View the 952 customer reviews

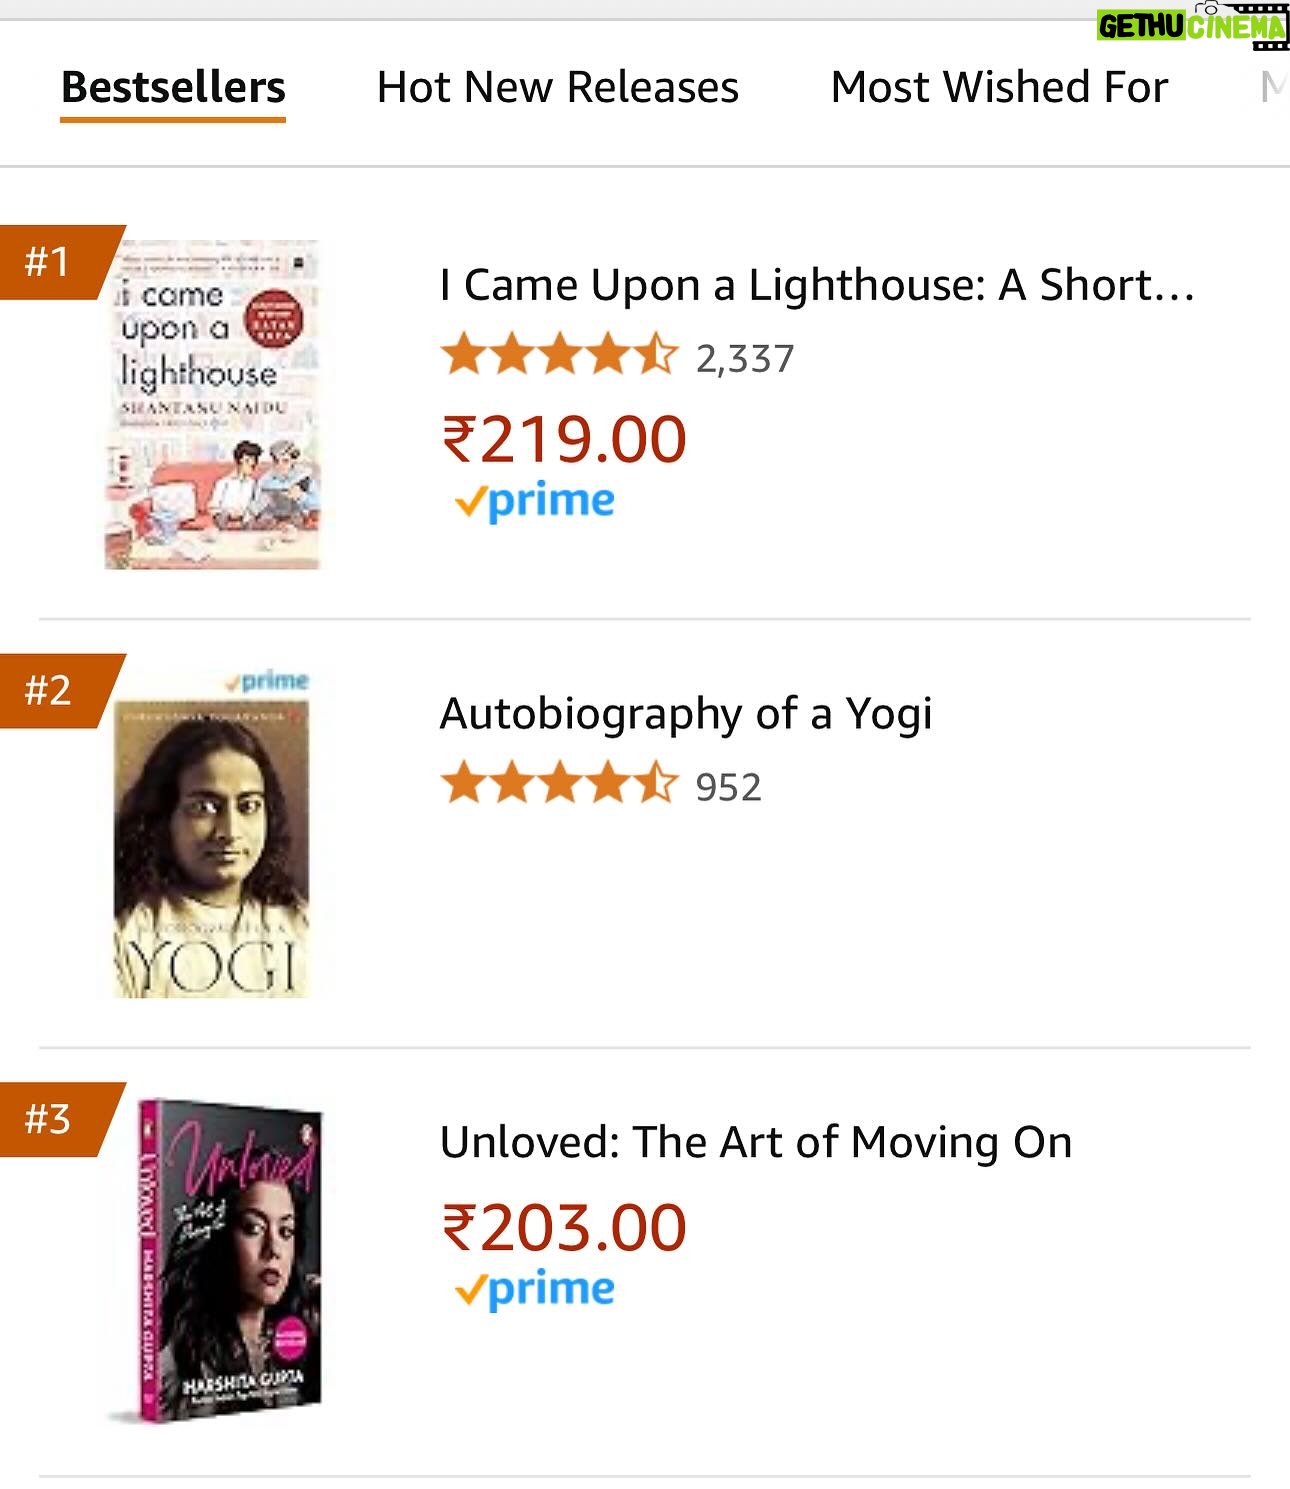[729, 788]
